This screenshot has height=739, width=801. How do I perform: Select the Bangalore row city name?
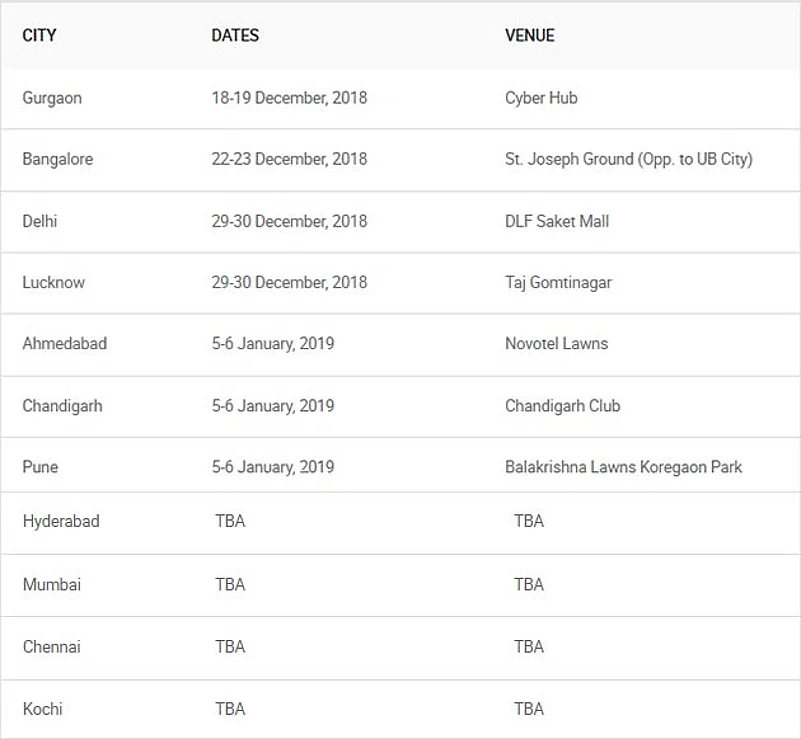click(x=57, y=159)
